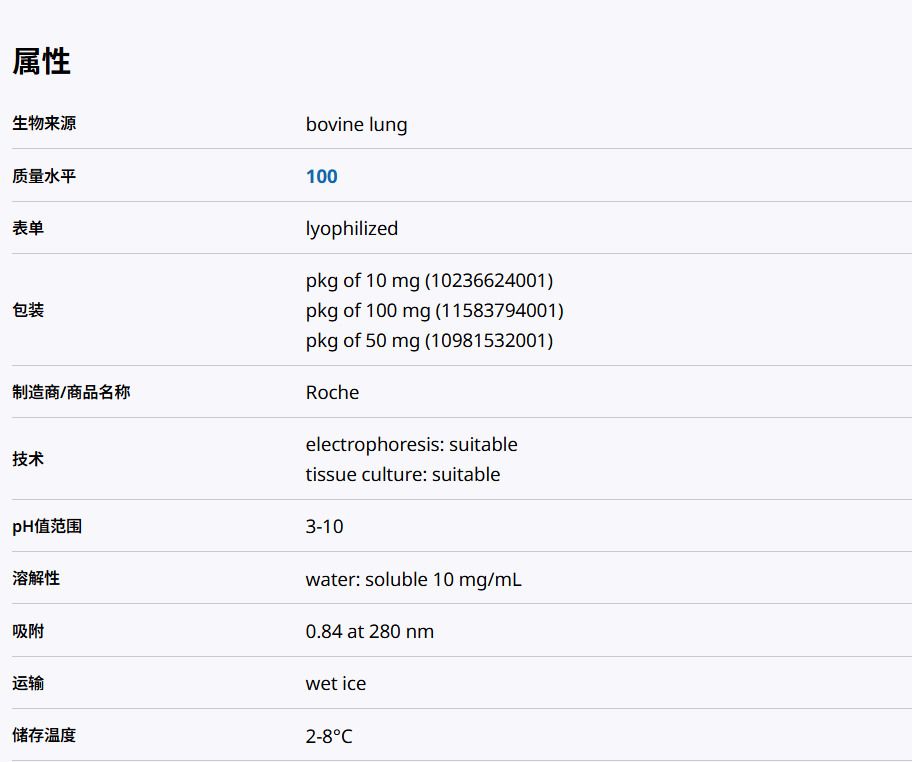The width and height of the screenshot is (912, 762).
Task: Click the '0.84 at 280 nm' absorption value
Action: coord(369,632)
